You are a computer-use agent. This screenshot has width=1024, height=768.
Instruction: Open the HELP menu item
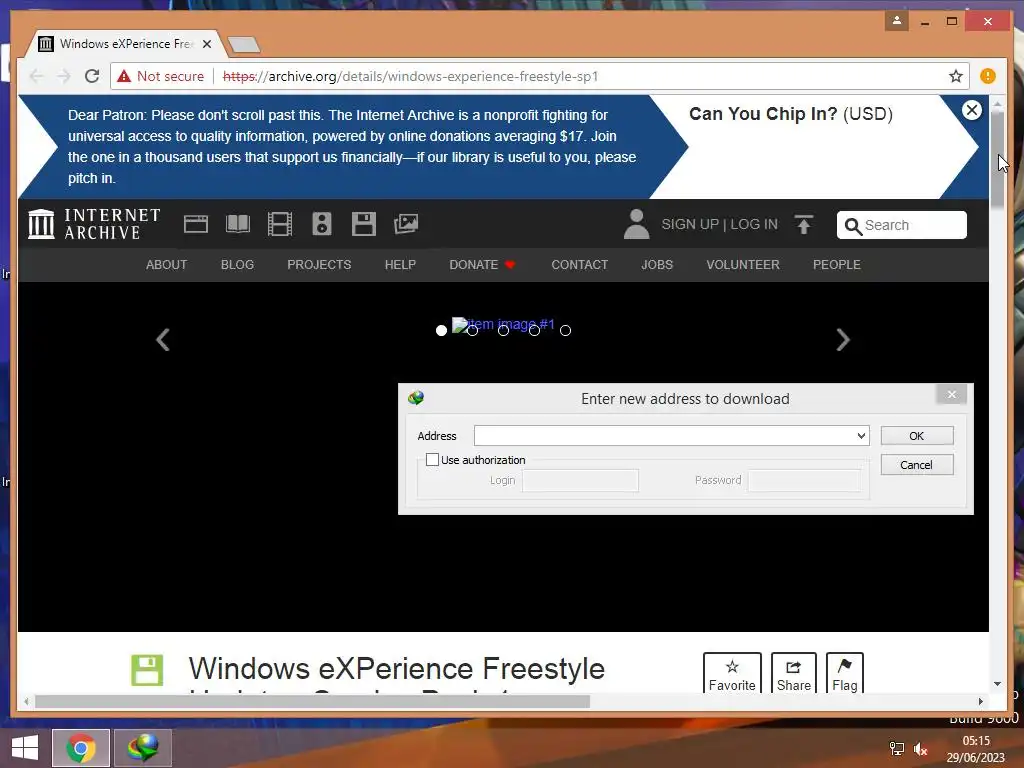(x=400, y=264)
